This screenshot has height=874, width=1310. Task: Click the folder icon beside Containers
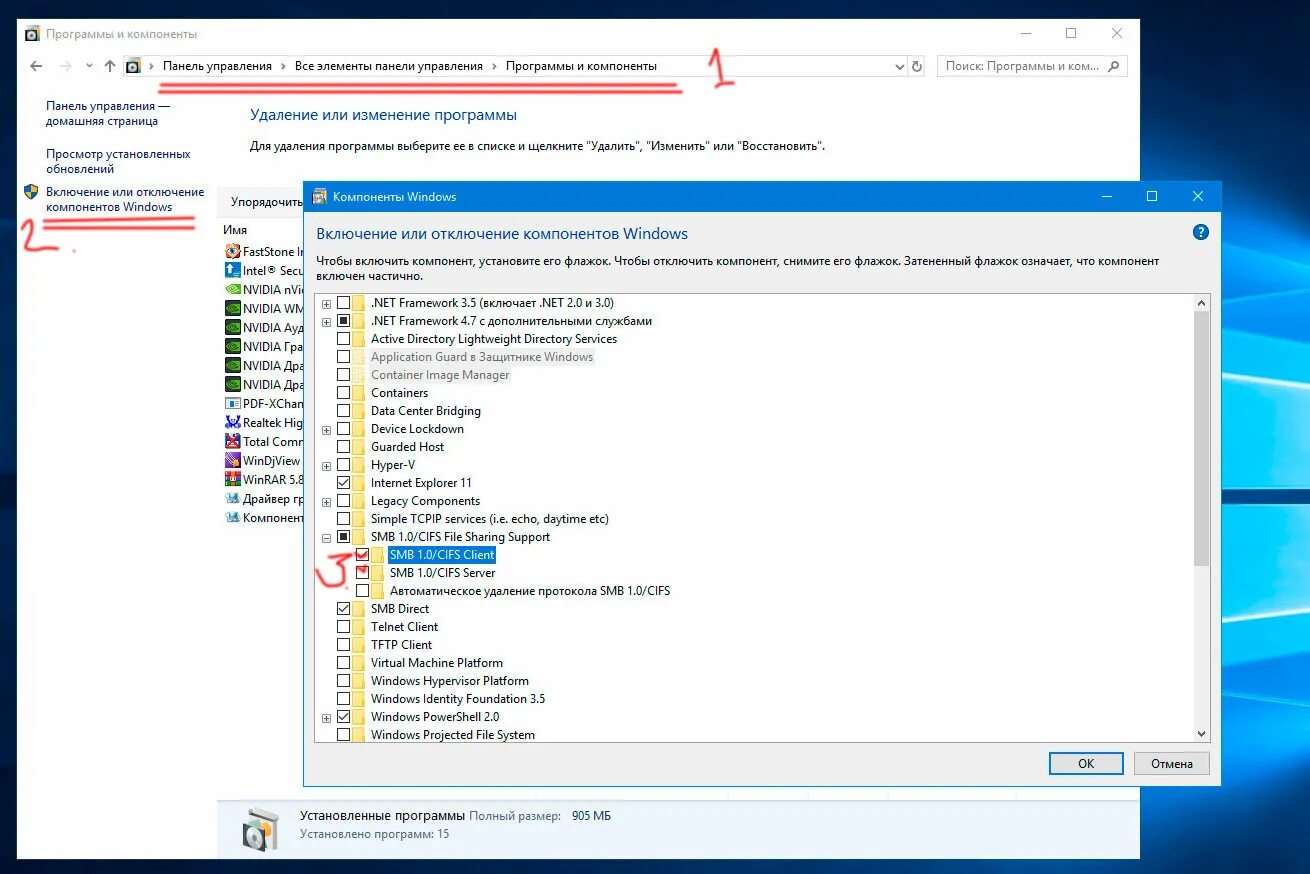pyautogui.click(x=360, y=393)
